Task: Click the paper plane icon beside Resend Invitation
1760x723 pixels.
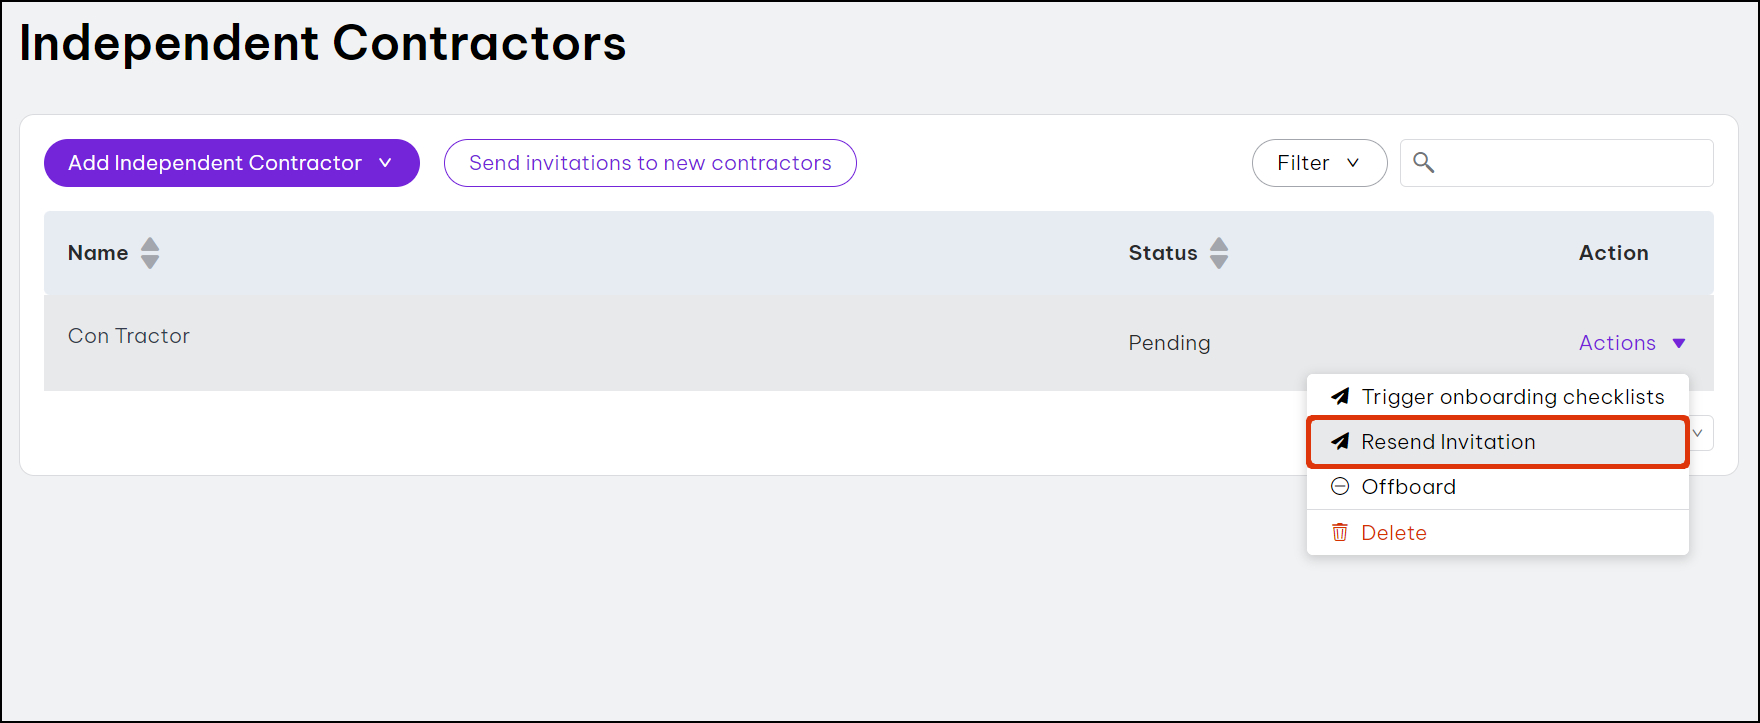Action: 1340,442
